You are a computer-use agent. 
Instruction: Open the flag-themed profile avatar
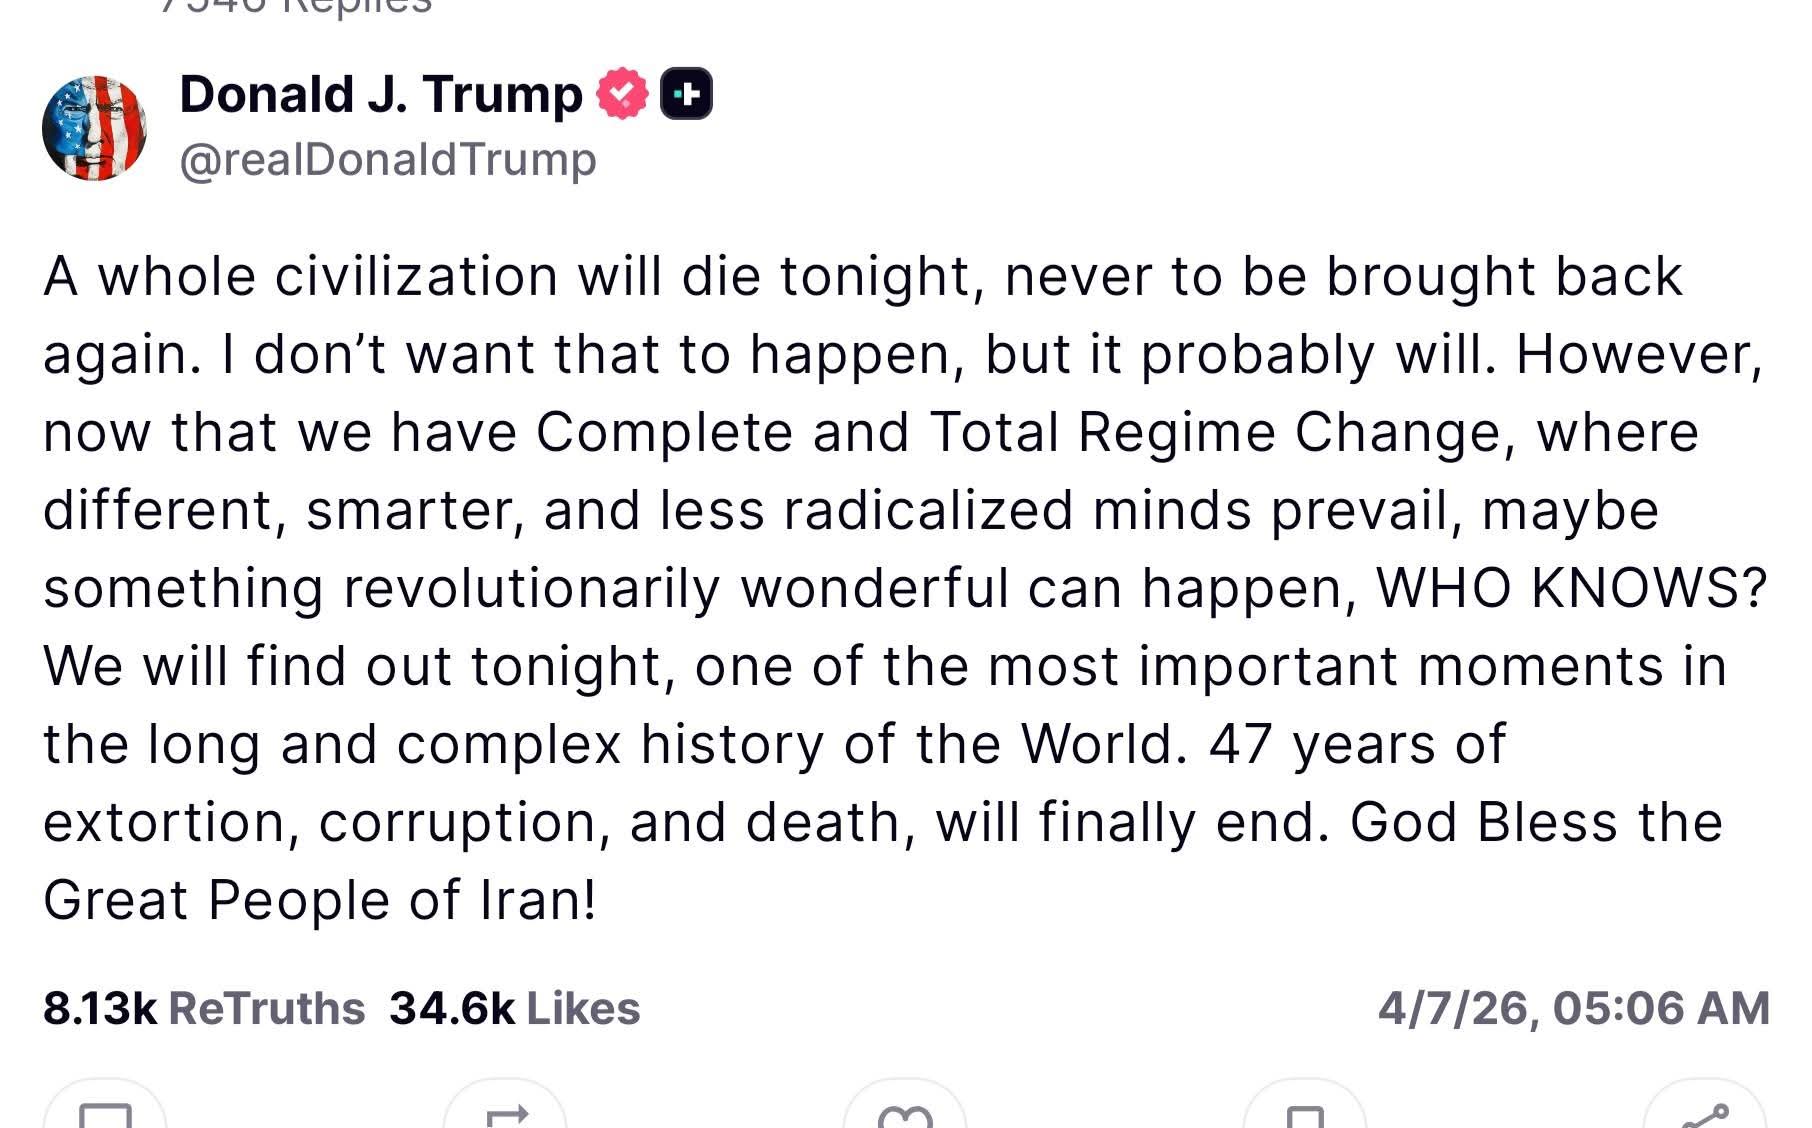(94, 128)
